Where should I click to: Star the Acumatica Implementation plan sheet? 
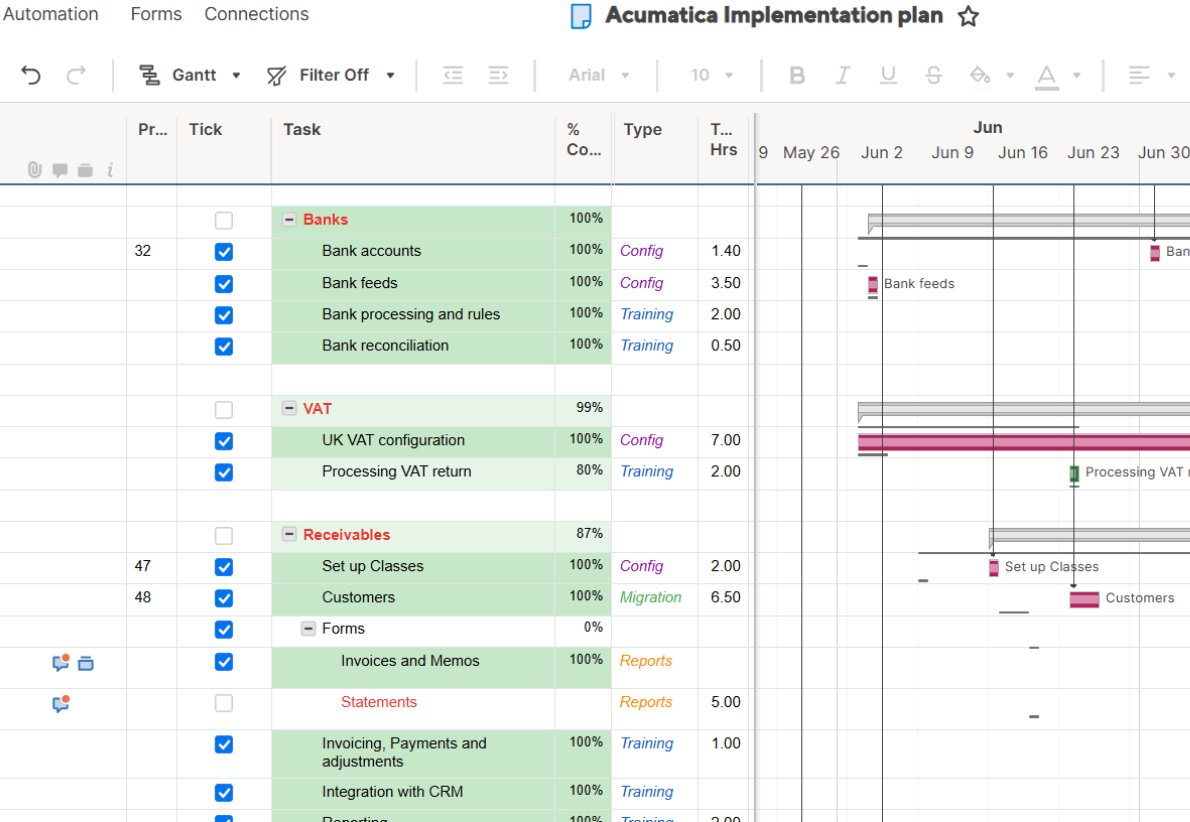coord(968,16)
